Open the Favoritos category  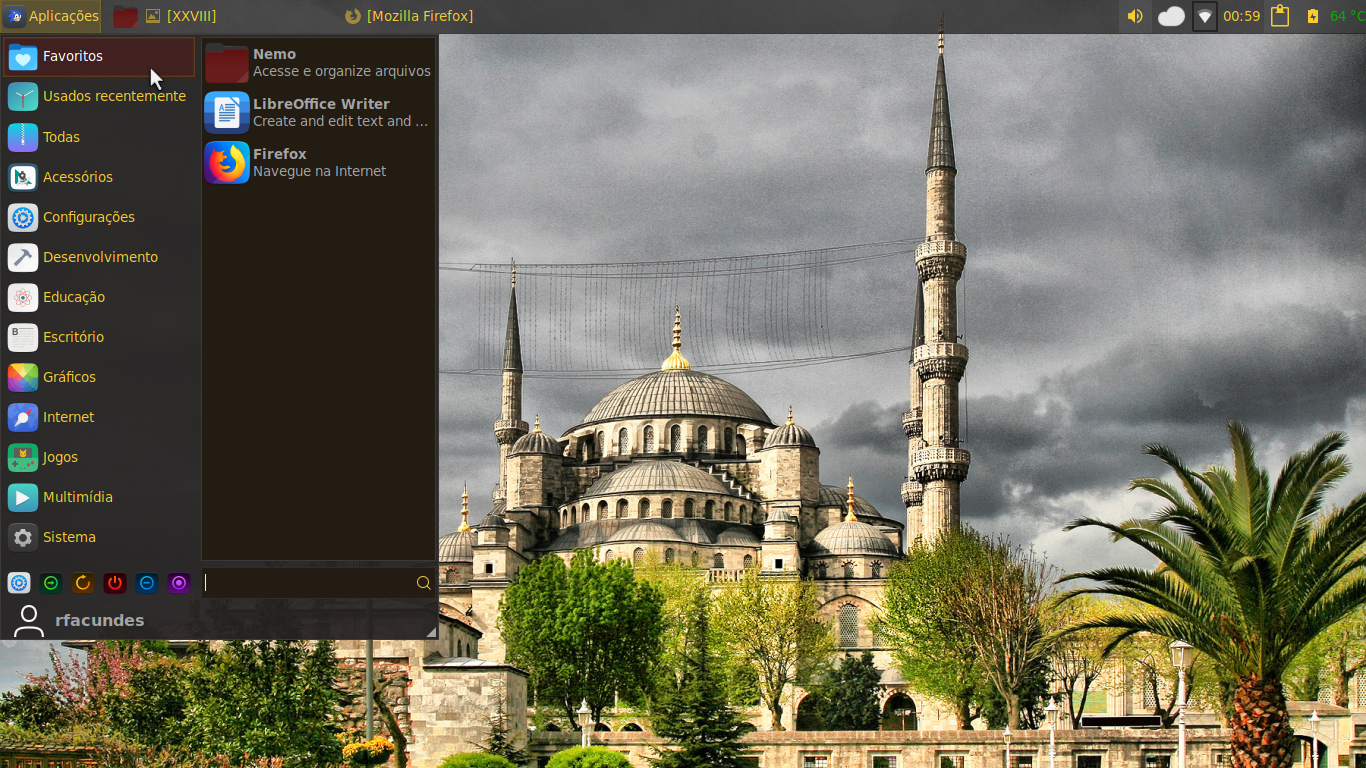click(x=99, y=57)
